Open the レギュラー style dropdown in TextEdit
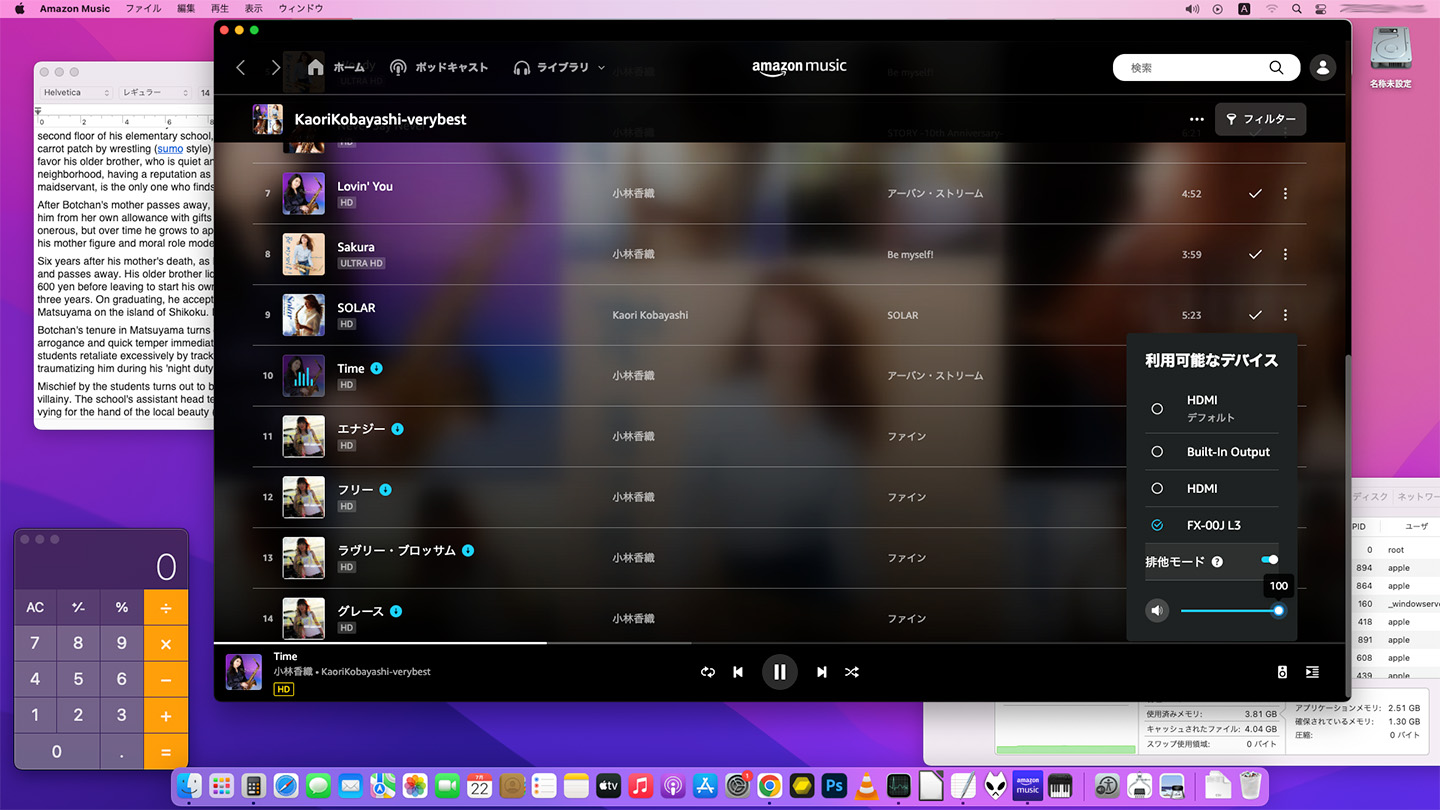 (154, 93)
